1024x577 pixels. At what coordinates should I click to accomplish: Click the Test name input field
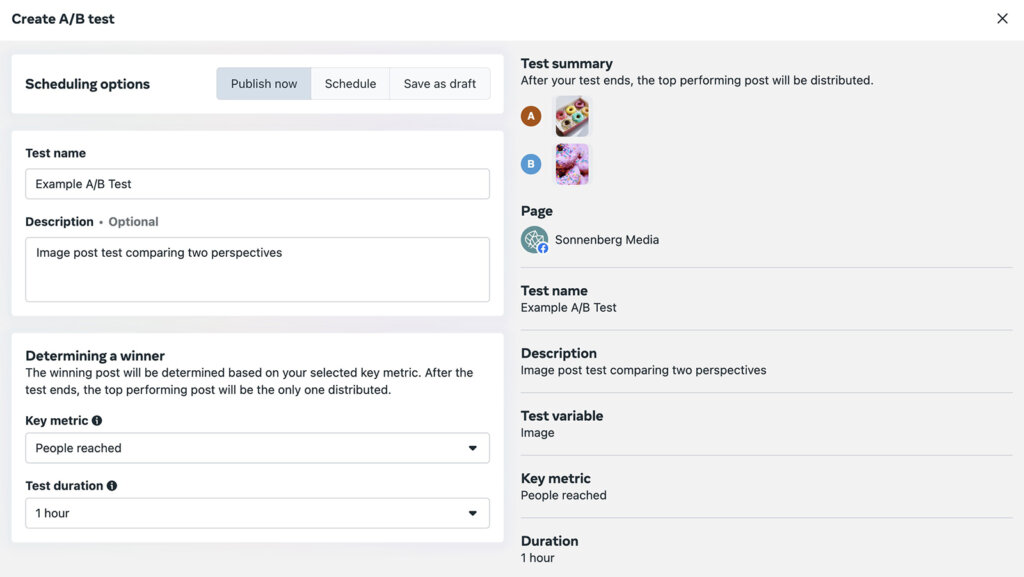(257, 184)
